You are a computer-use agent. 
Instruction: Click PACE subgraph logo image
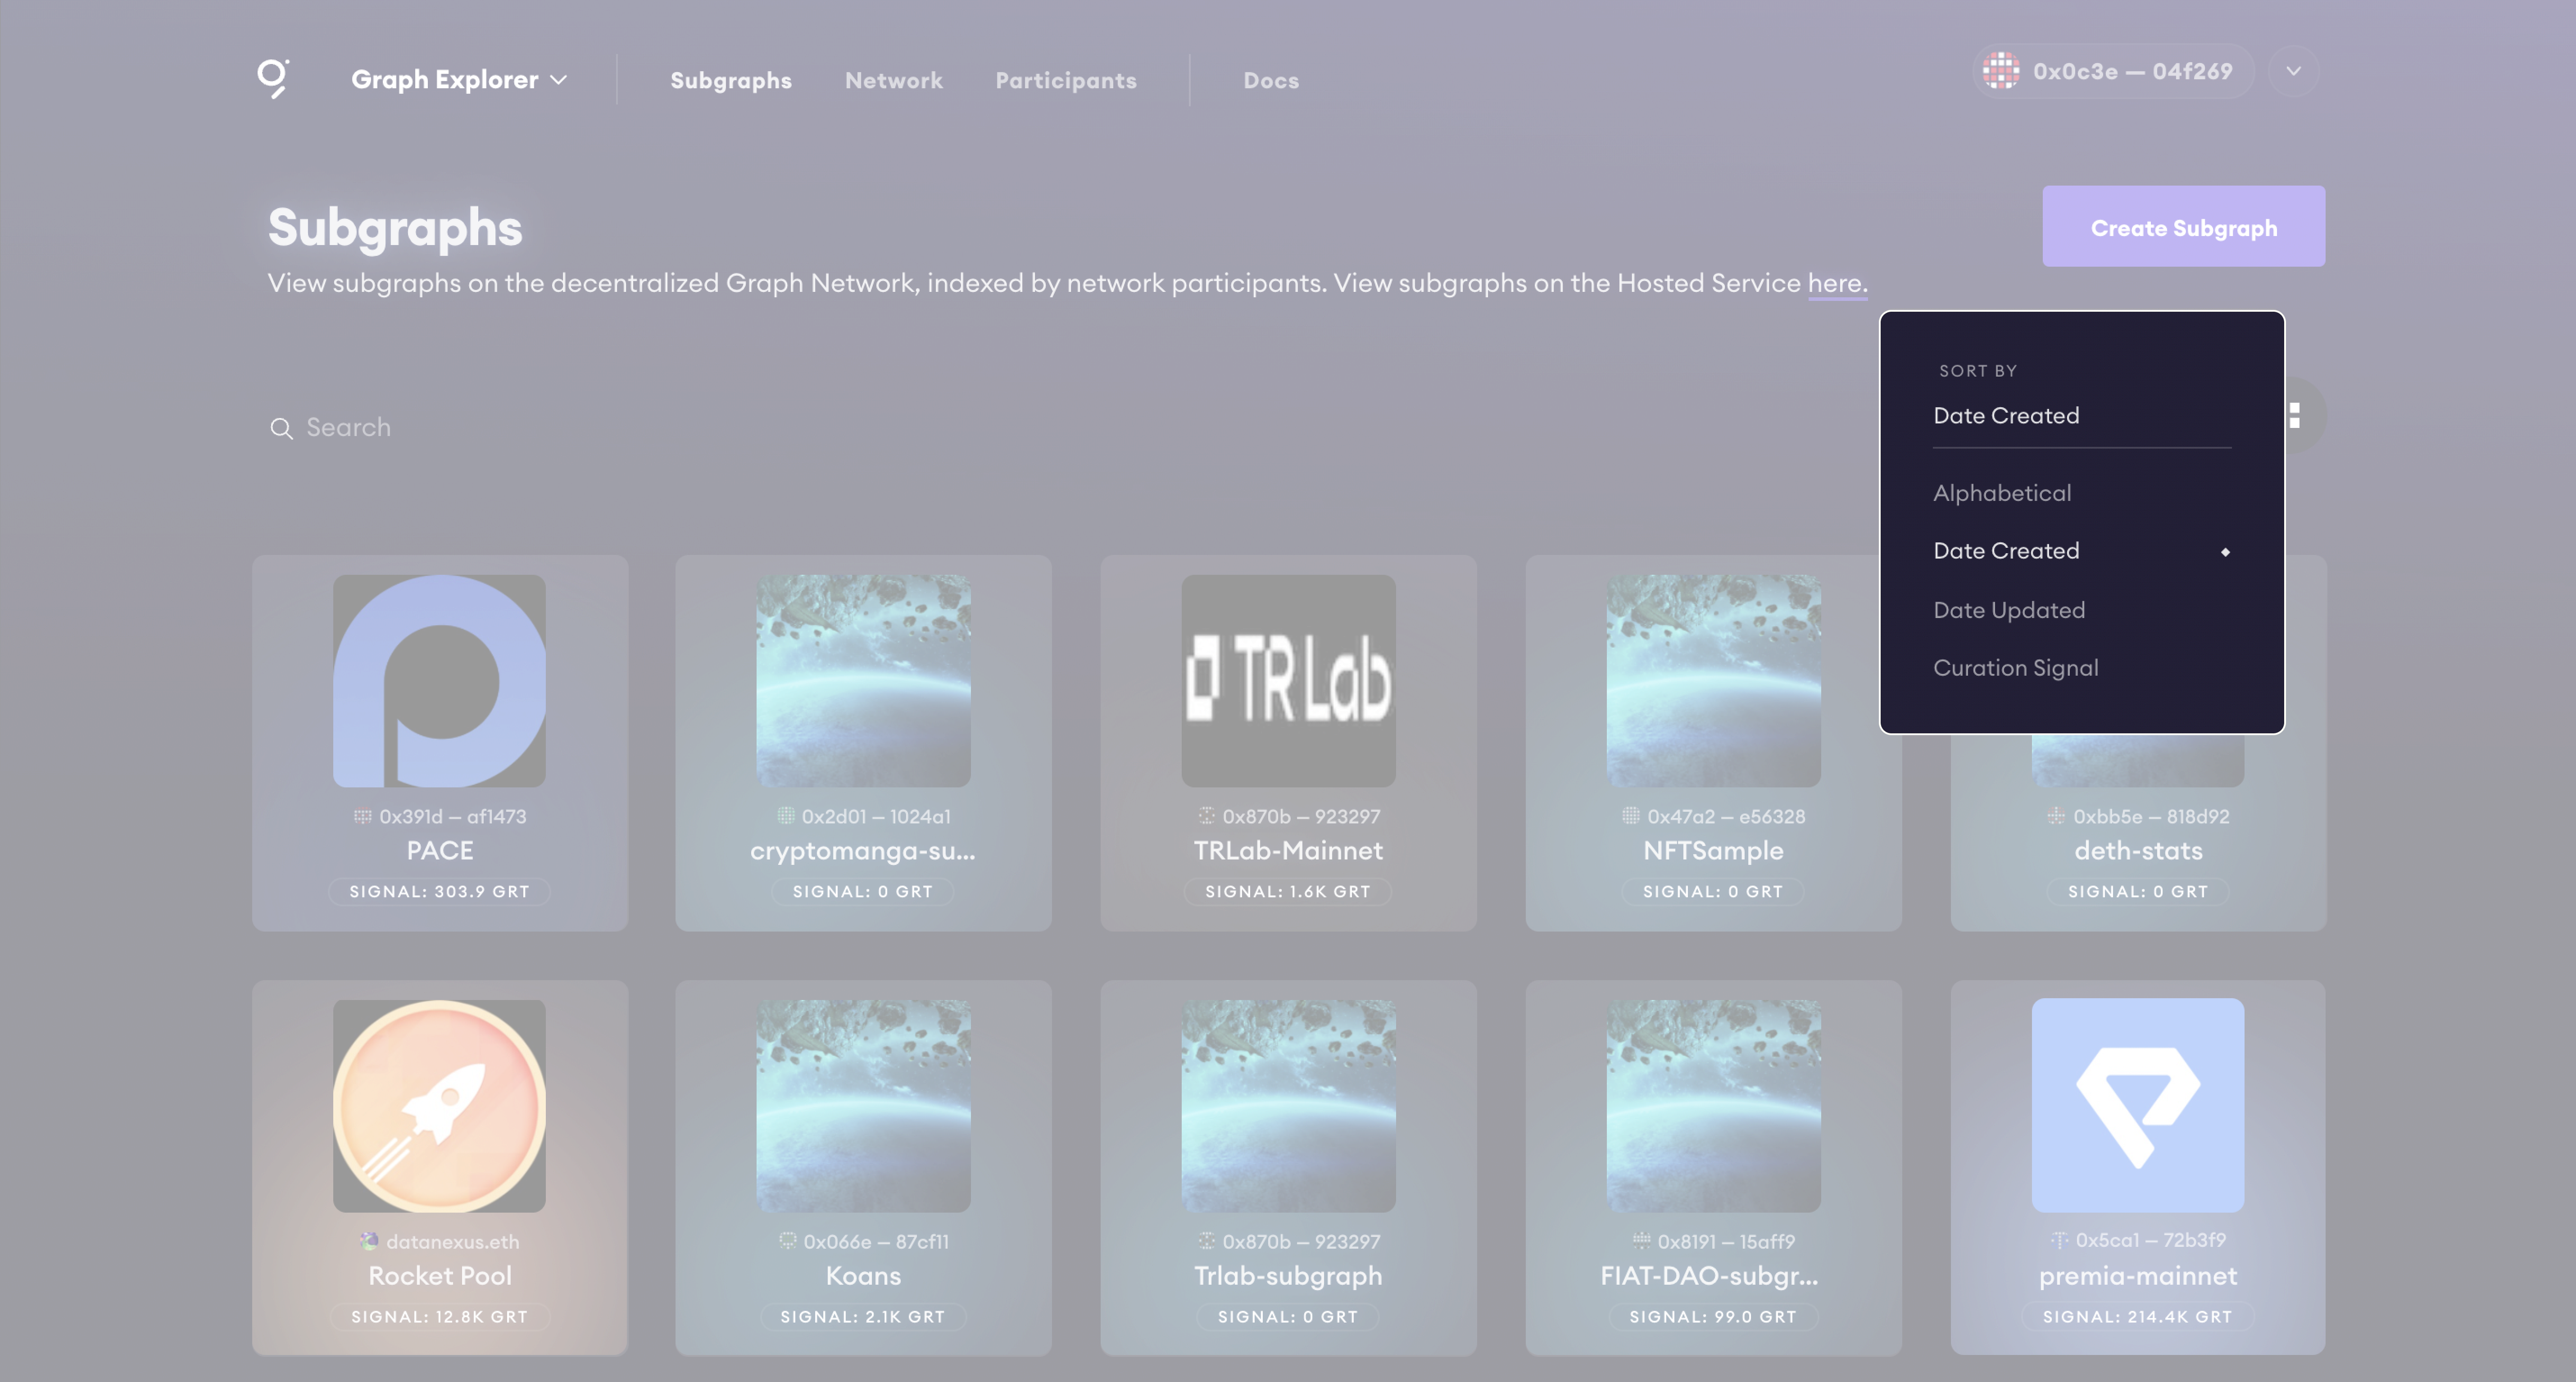(x=439, y=681)
